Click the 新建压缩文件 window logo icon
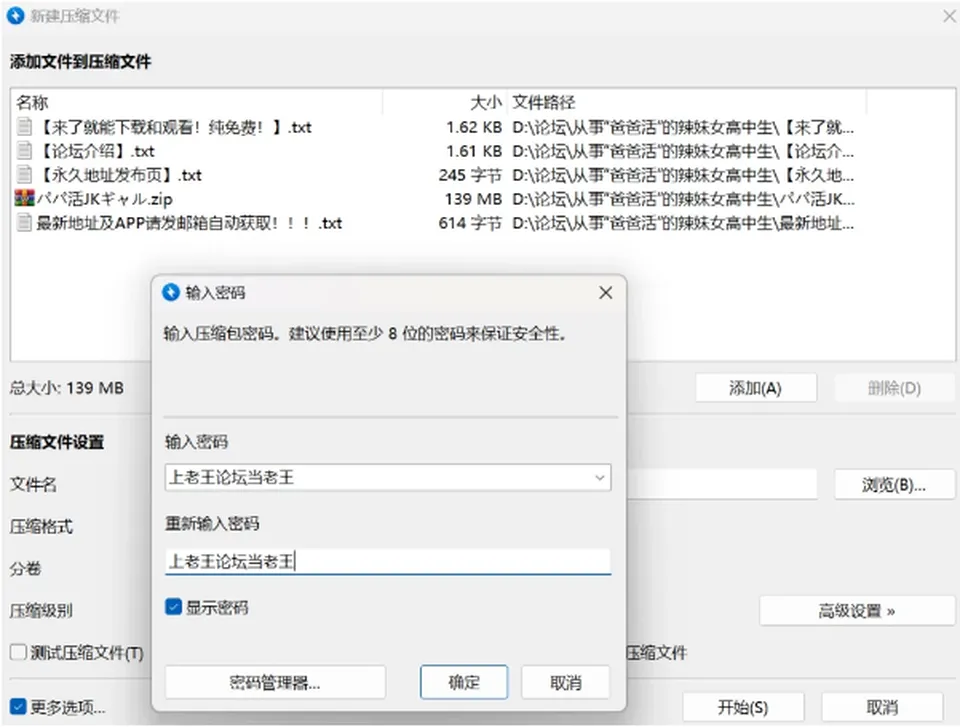The image size is (960, 727). (15, 16)
